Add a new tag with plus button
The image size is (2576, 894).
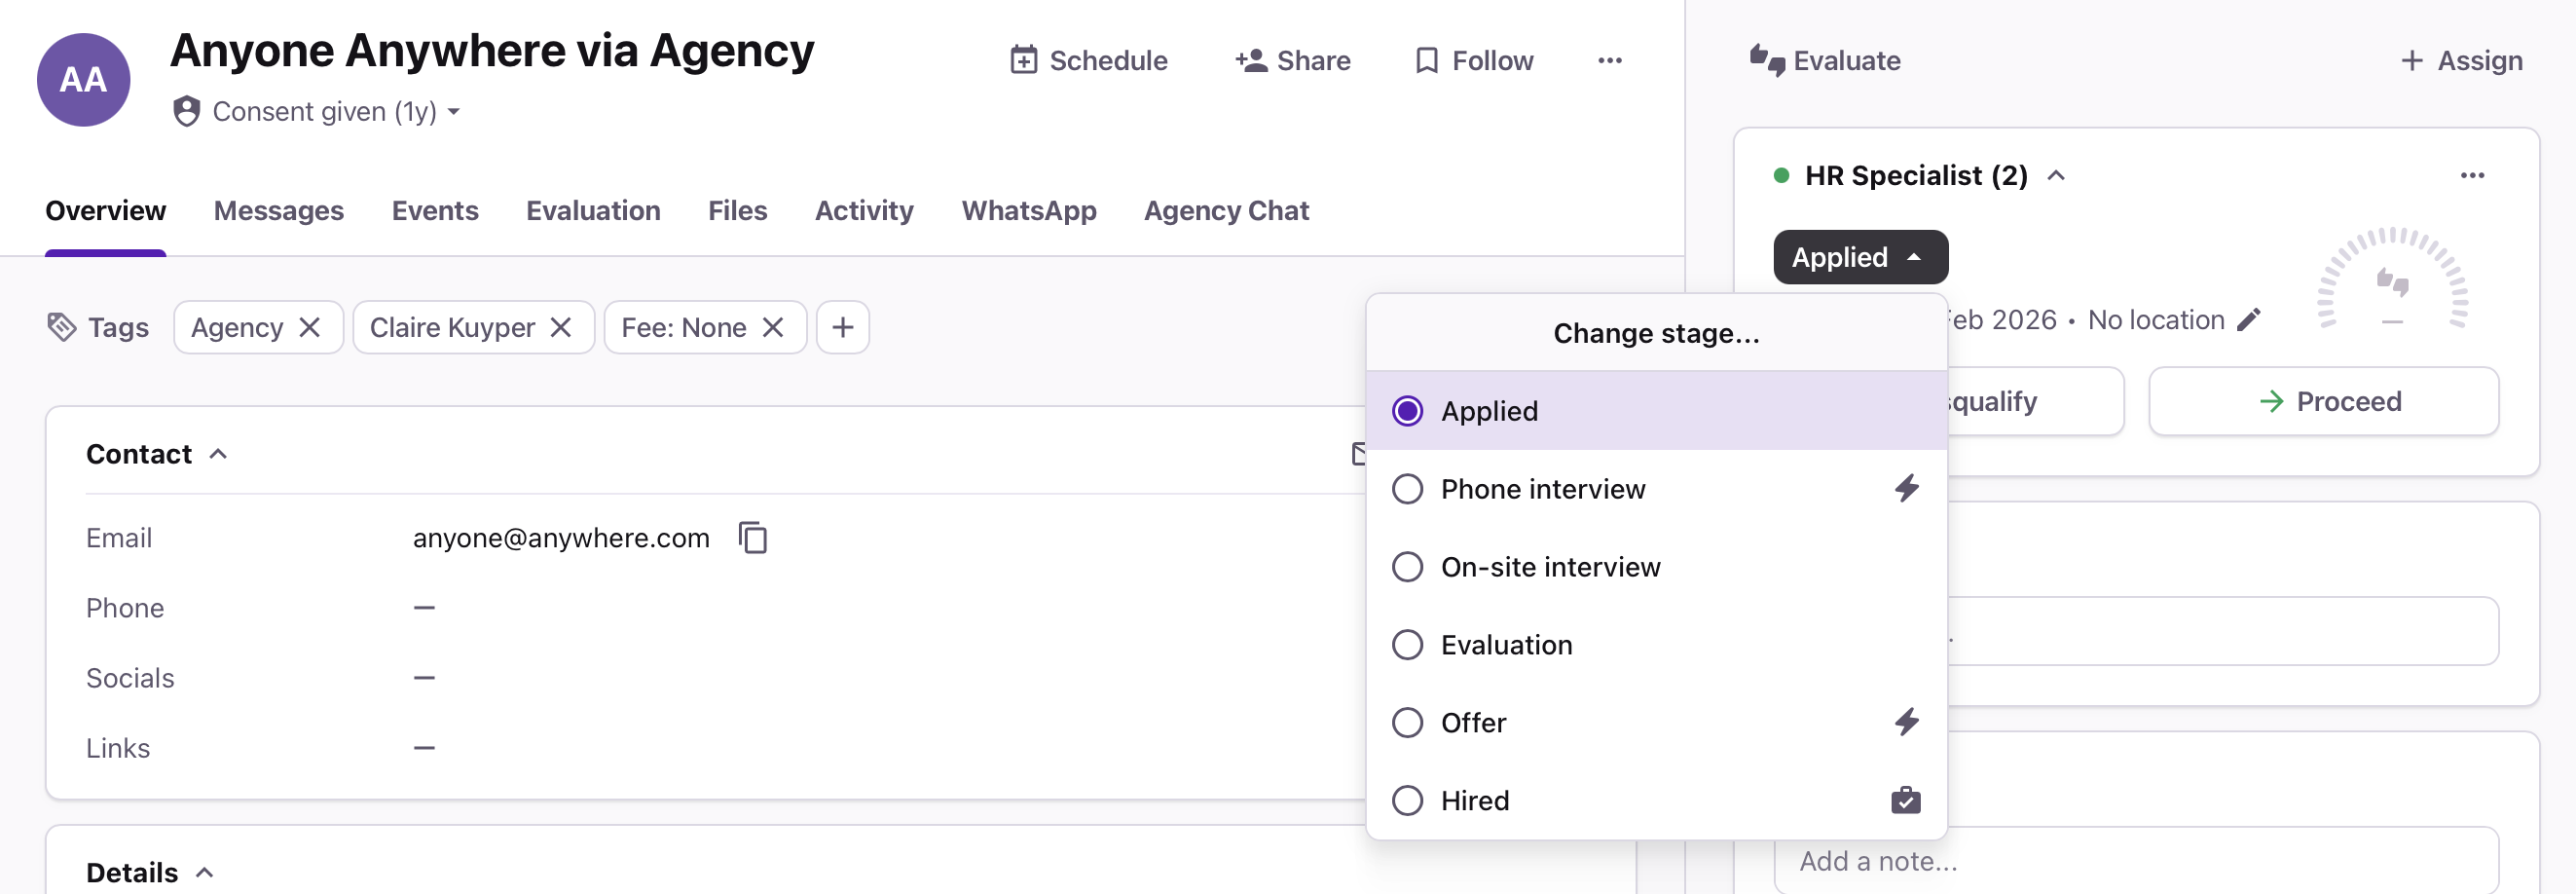pyautogui.click(x=843, y=327)
